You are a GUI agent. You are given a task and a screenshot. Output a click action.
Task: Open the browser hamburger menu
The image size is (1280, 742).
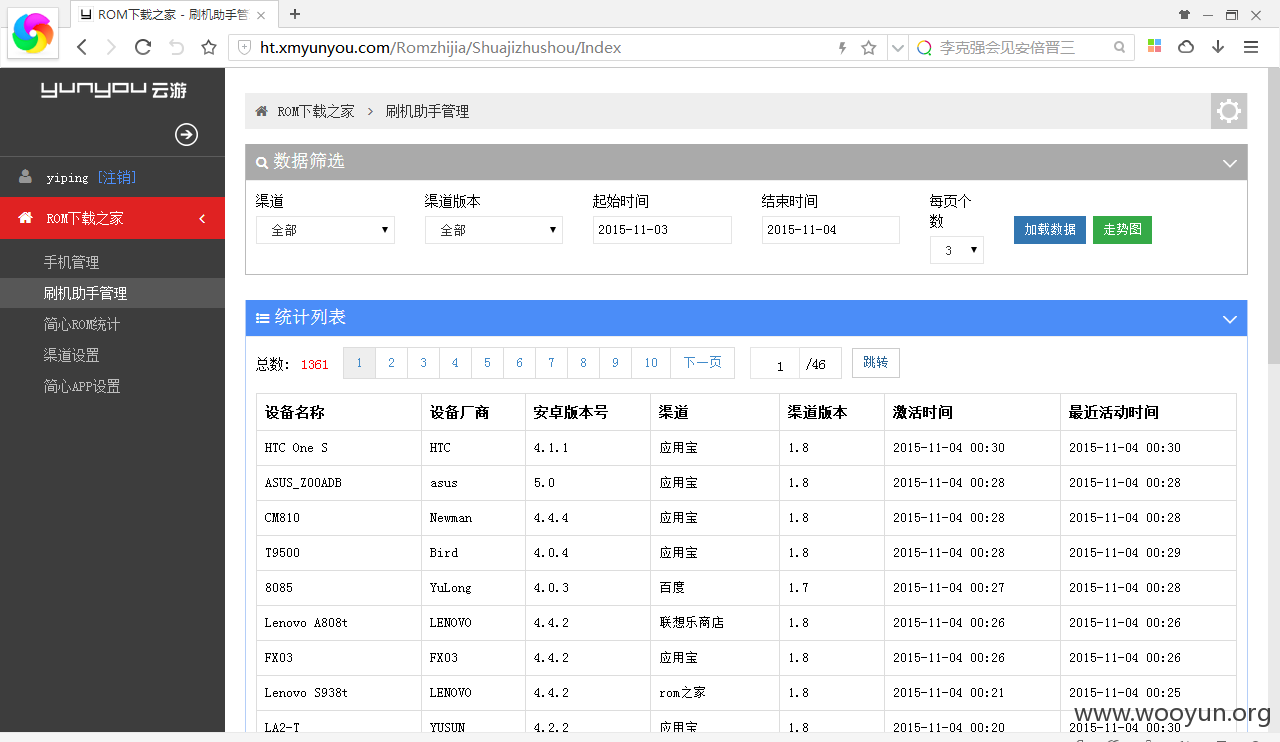1251,47
